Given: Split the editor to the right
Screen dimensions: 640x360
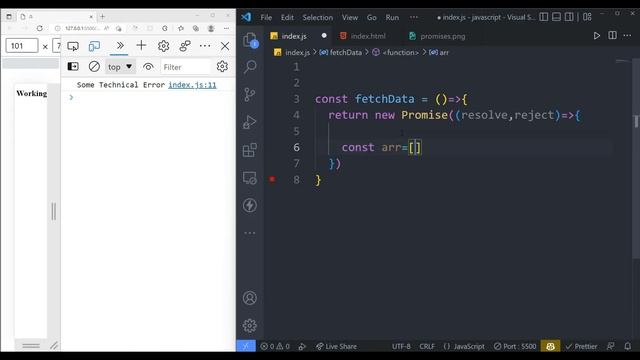Looking at the screenshot, I should pos(612,36).
